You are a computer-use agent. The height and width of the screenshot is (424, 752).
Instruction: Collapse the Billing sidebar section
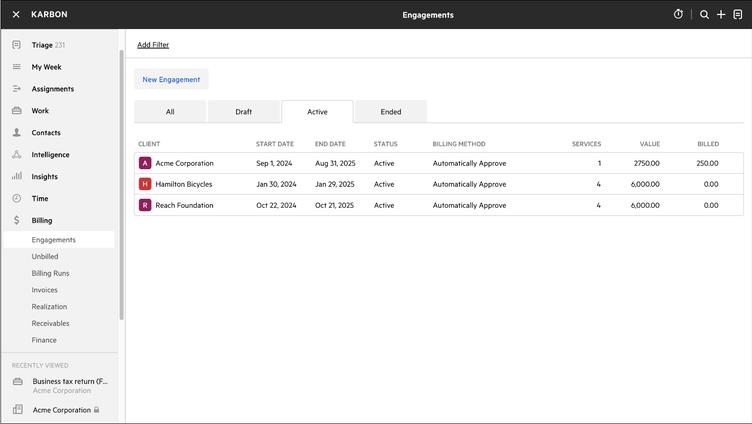pos(41,220)
